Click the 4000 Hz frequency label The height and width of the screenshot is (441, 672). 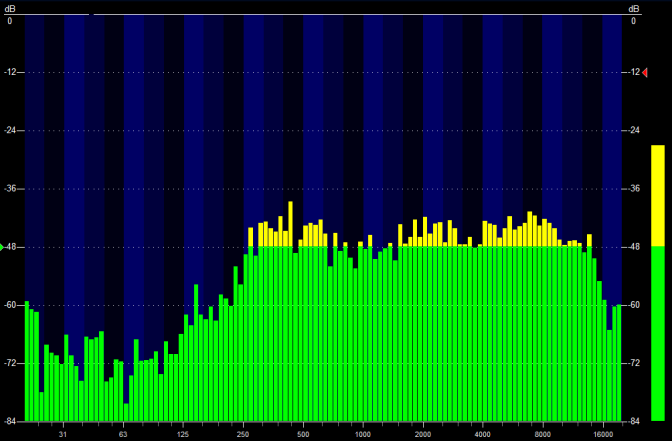click(x=483, y=434)
